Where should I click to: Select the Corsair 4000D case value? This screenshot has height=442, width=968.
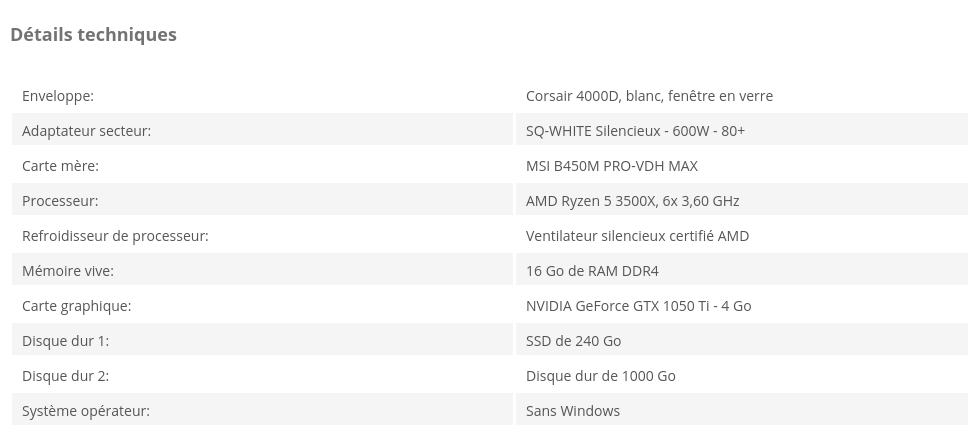pyautogui.click(x=649, y=96)
